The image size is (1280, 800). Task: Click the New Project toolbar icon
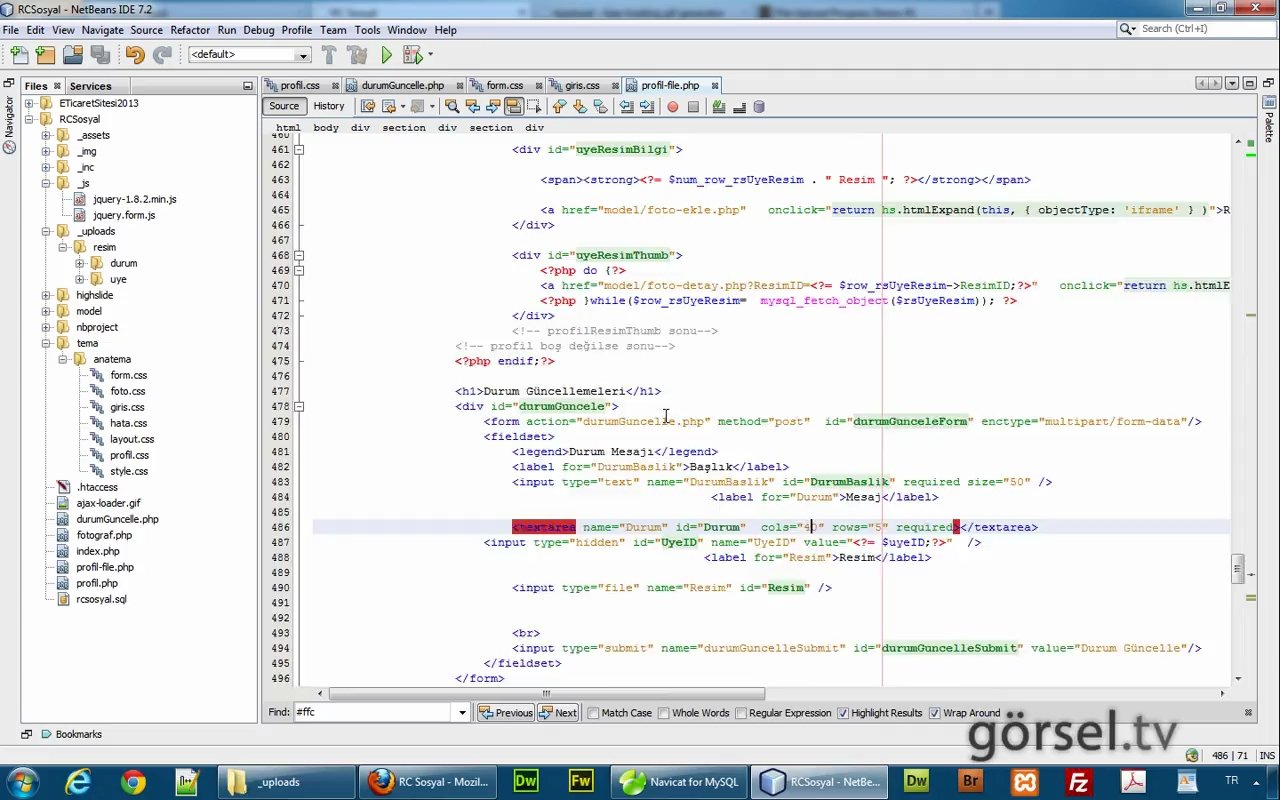[46, 55]
